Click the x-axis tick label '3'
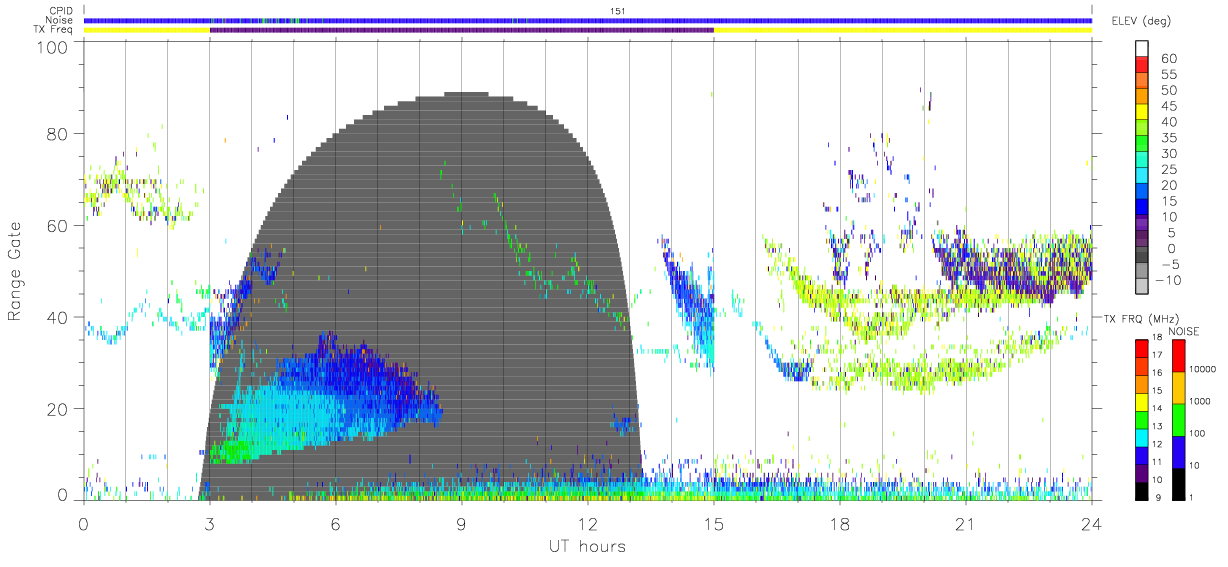1228x567 pixels. (209, 524)
